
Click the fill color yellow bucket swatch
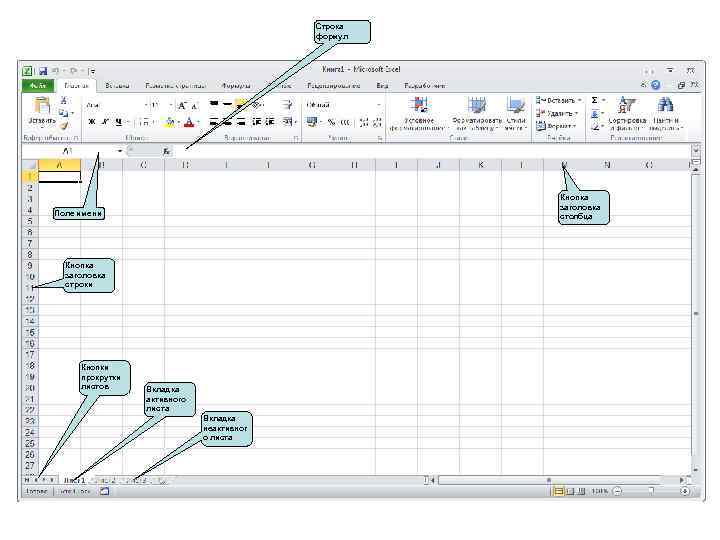(170, 122)
